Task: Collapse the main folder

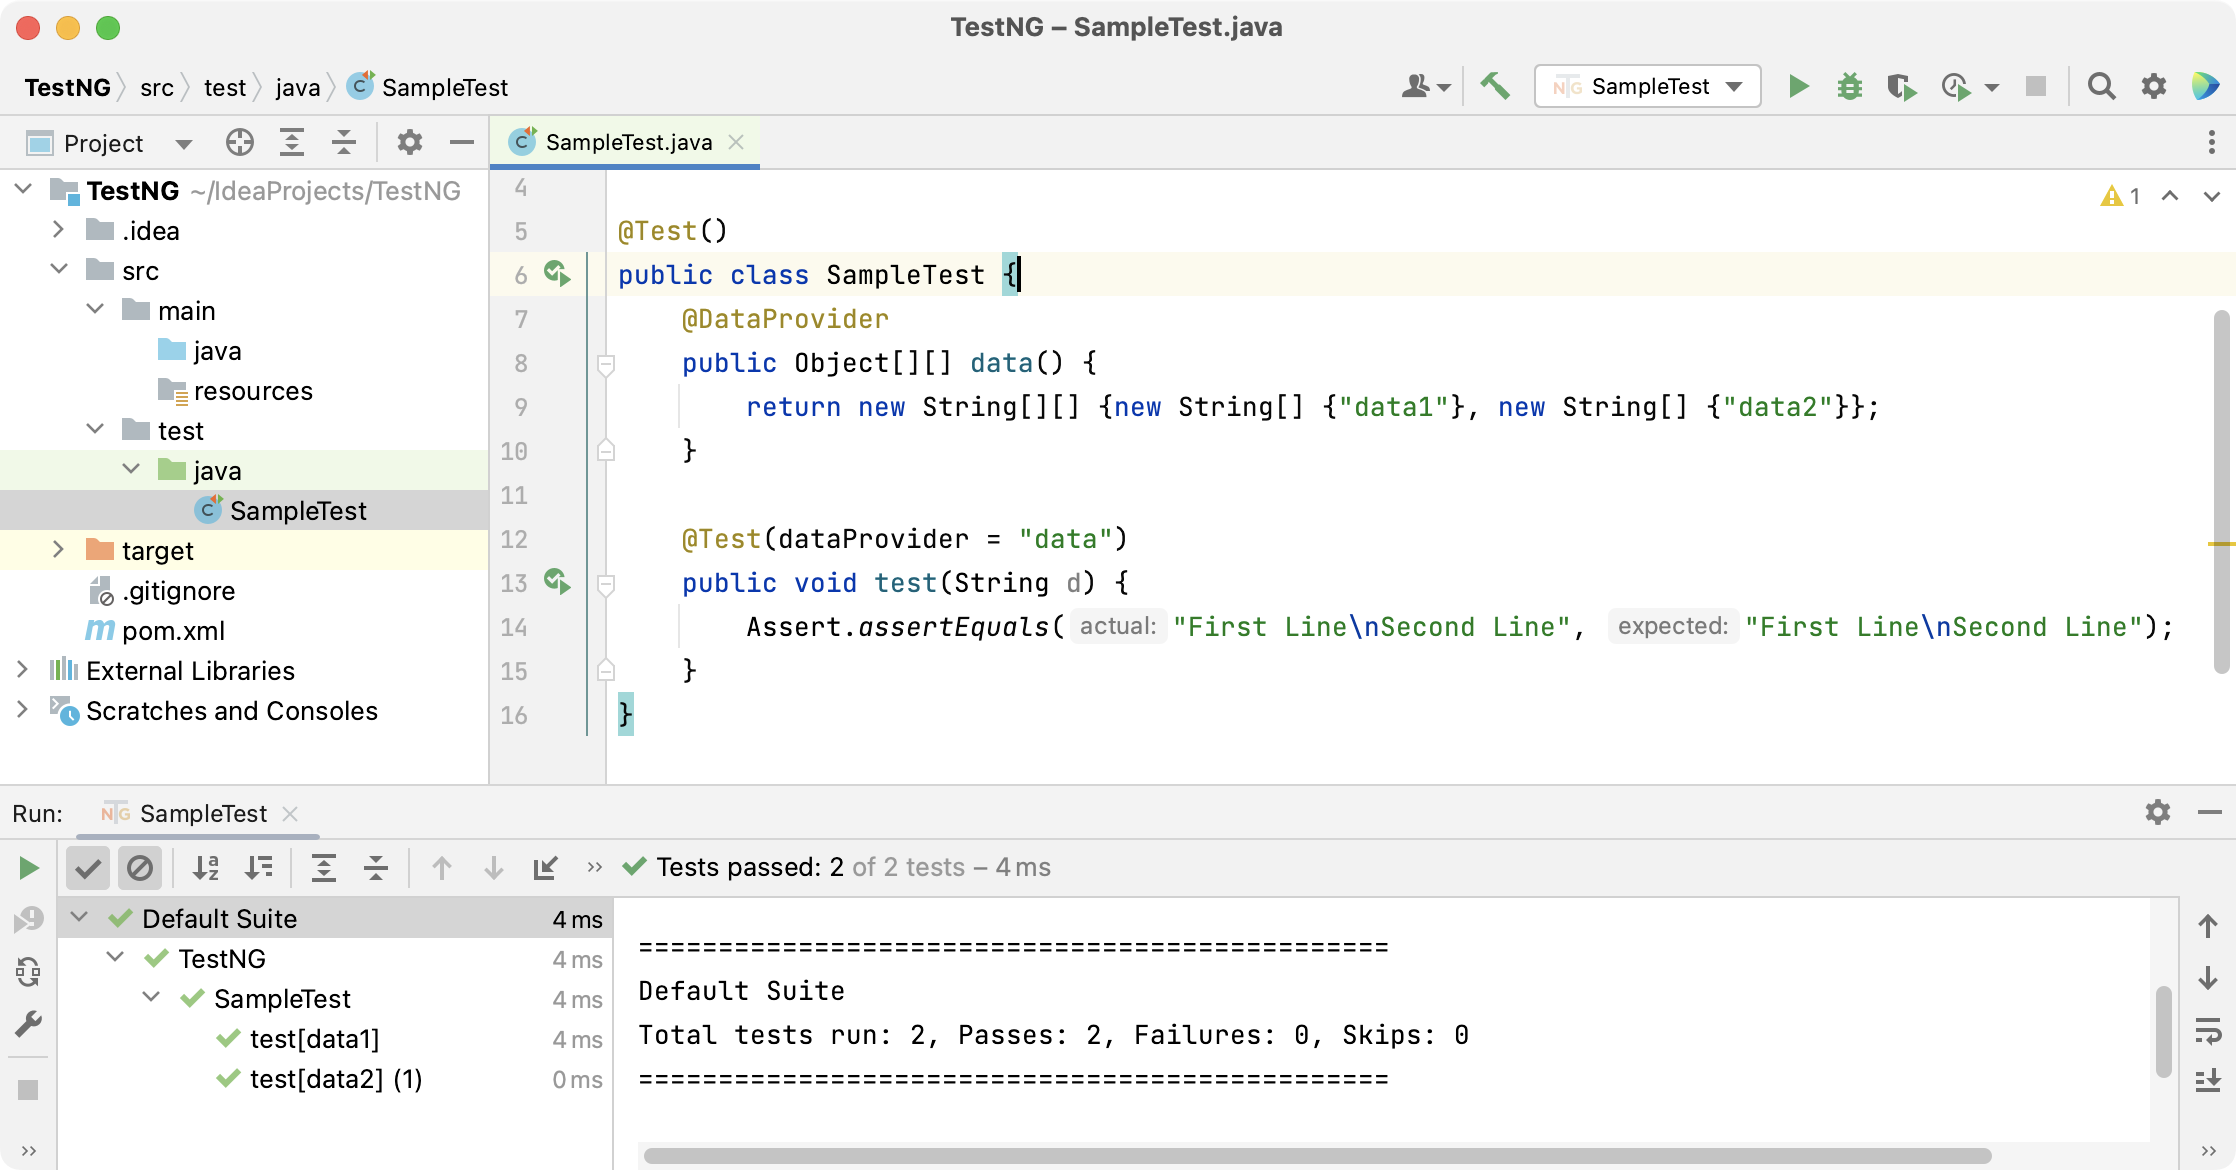Action: coord(95,310)
